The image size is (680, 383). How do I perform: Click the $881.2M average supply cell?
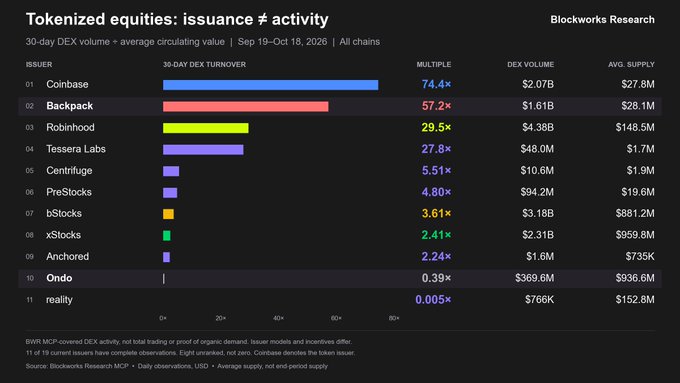[x=635, y=213]
